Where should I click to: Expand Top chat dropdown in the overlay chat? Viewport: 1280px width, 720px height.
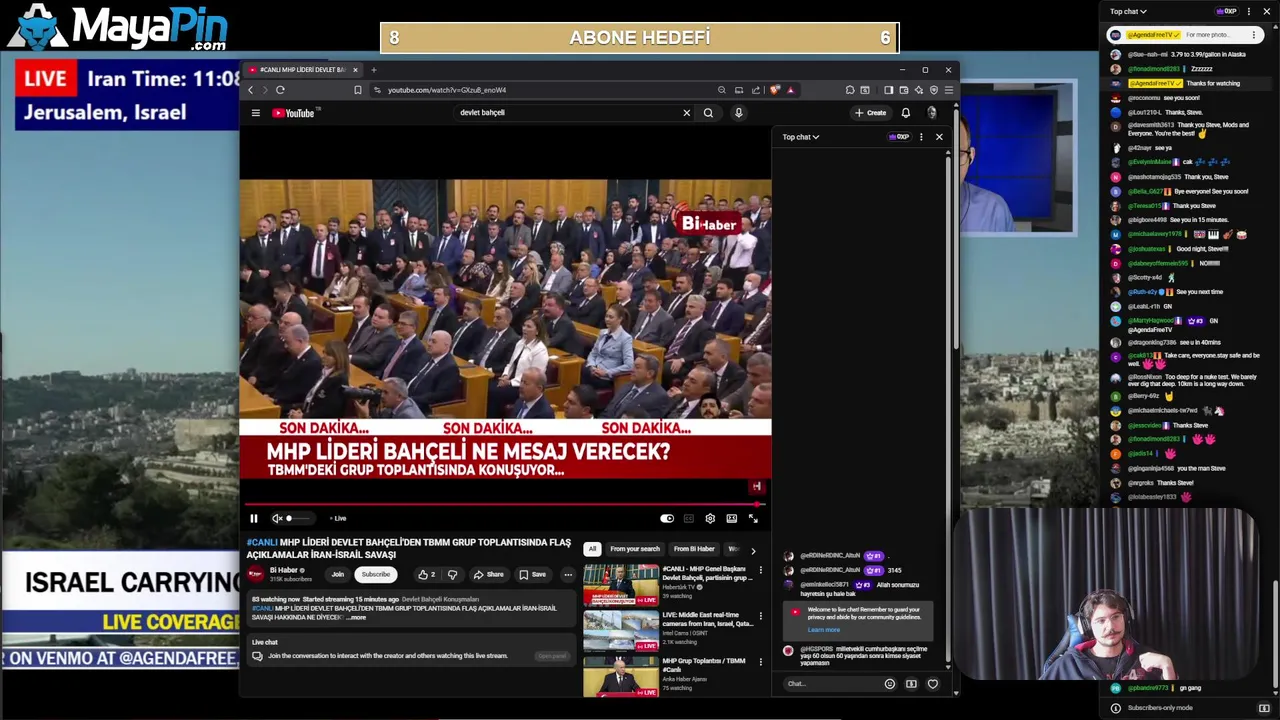tap(1129, 11)
